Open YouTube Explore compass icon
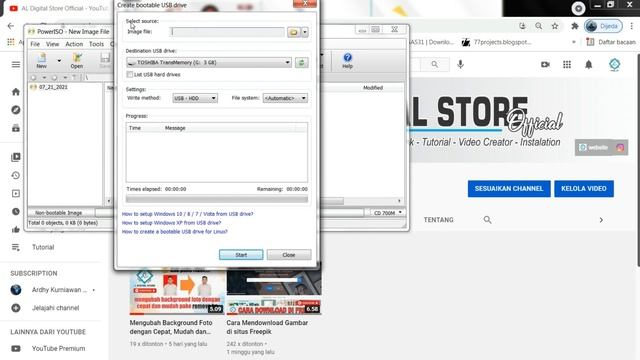The image size is (640, 360). point(16,110)
